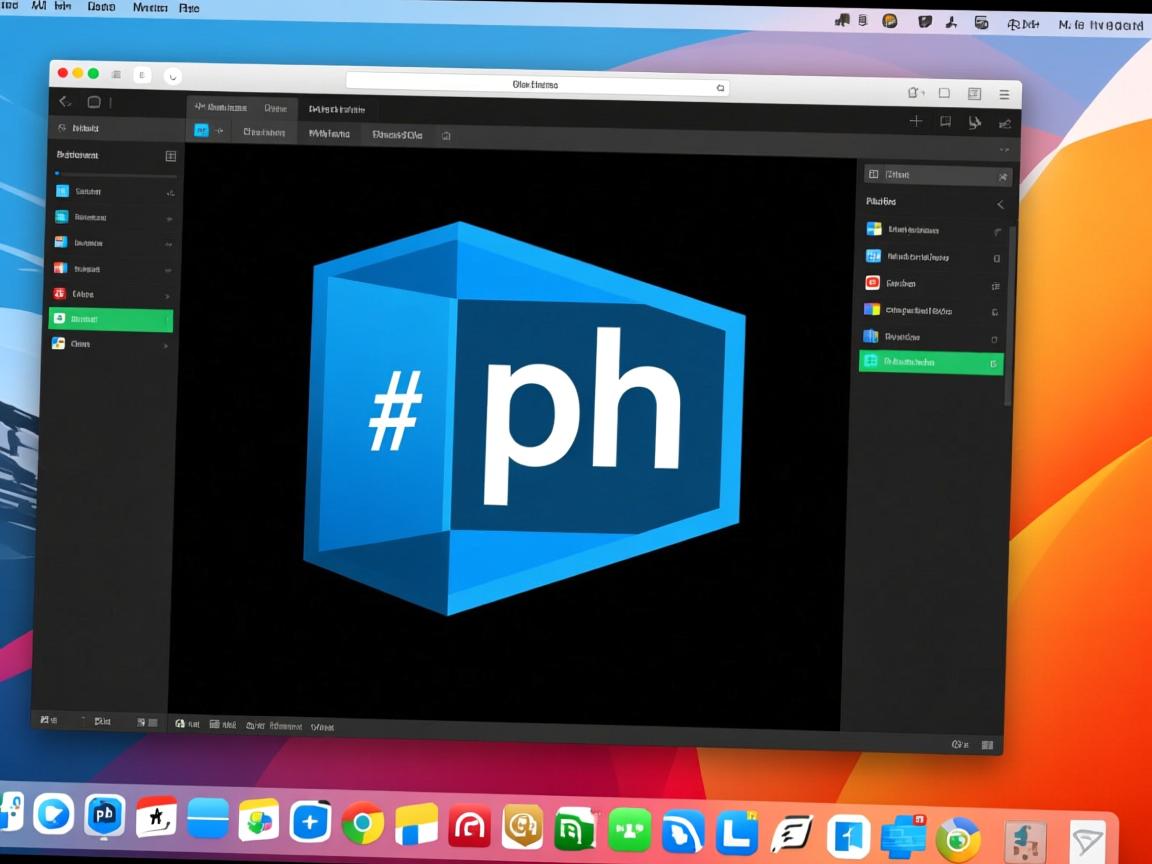Open the blue tiles plugin icon in the Plugins panel
Viewport: 1152px width, 864px height.
pos(871,256)
